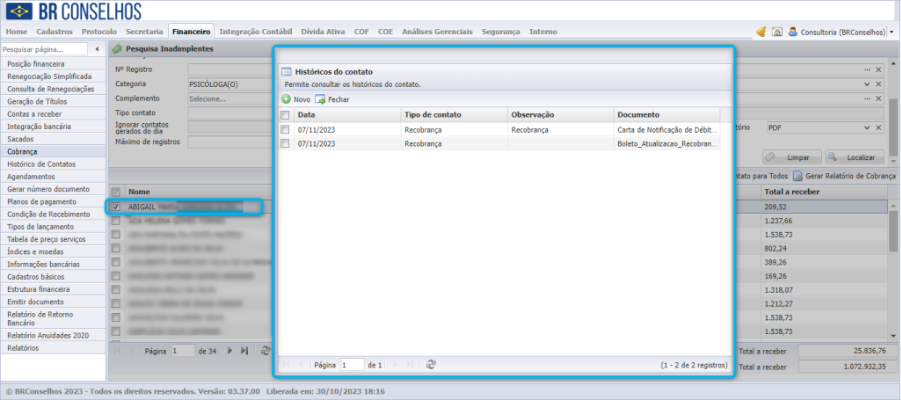Toggle select-all checkbox beside Nome header
This screenshot has height=400, width=901.
coord(116,191)
